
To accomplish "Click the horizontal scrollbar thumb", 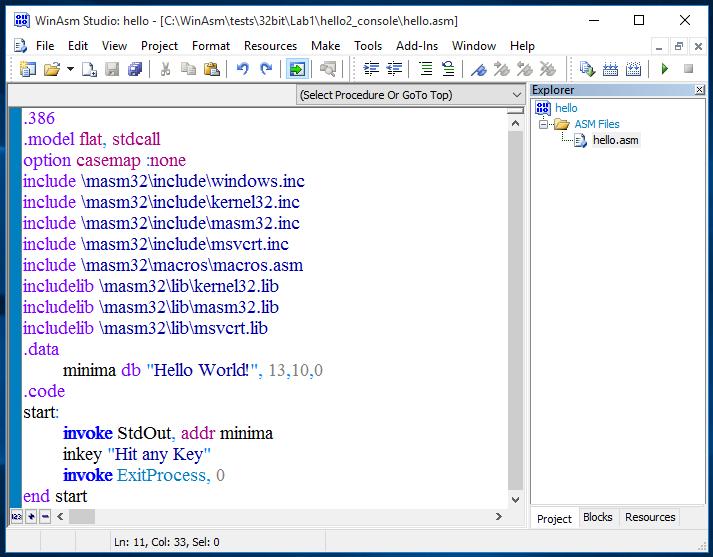I will [82, 517].
